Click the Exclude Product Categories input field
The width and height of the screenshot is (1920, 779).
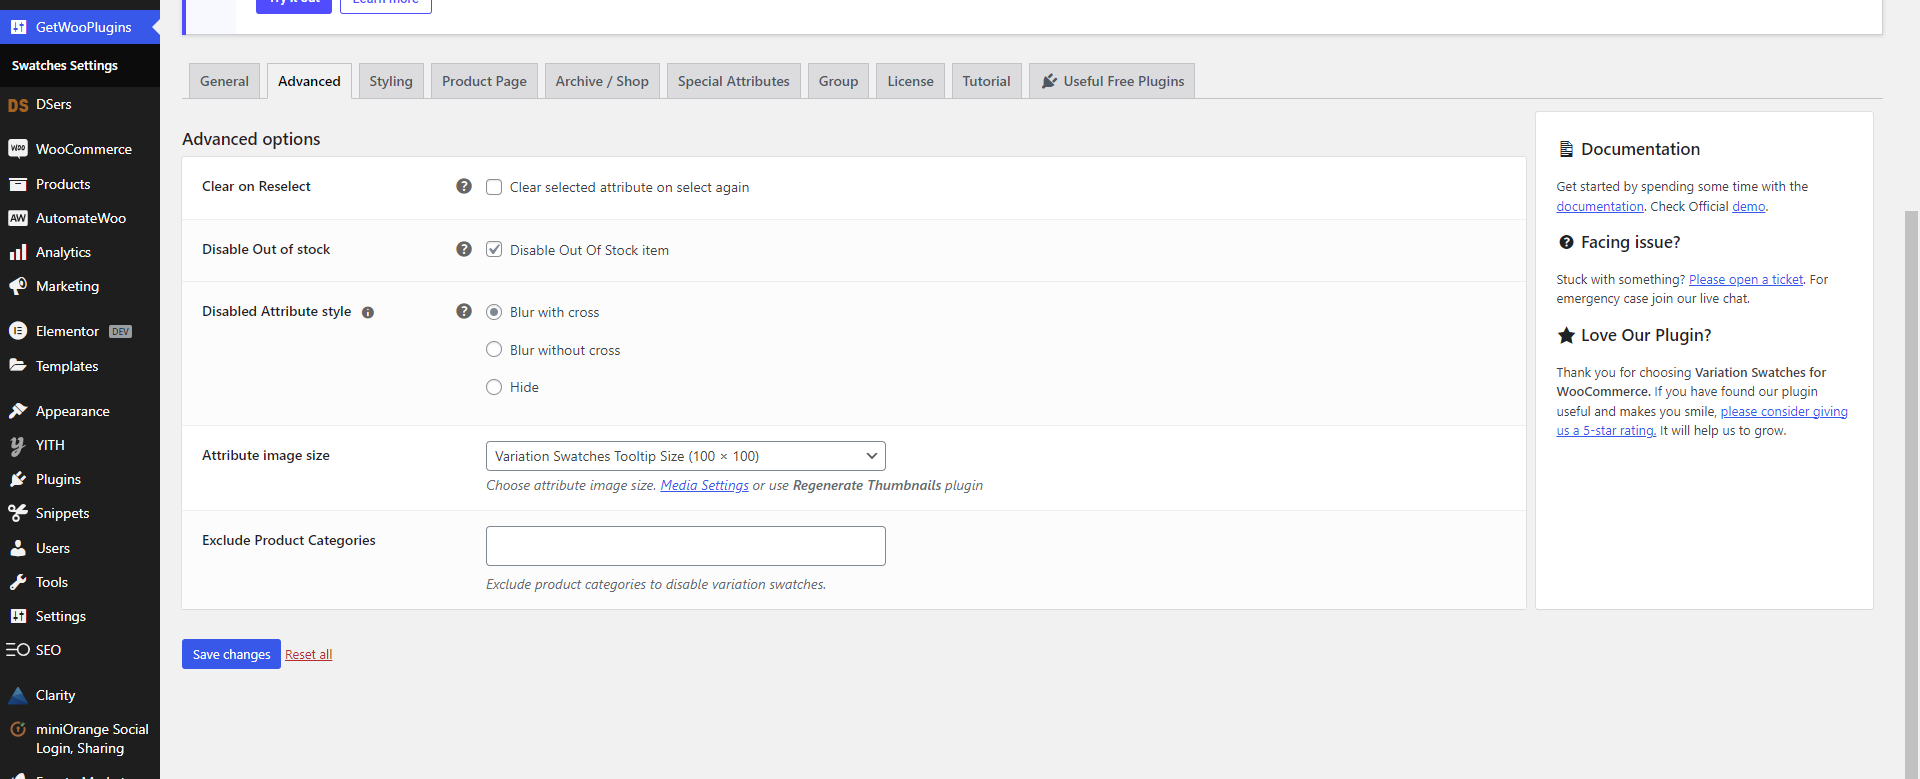point(686,546)
